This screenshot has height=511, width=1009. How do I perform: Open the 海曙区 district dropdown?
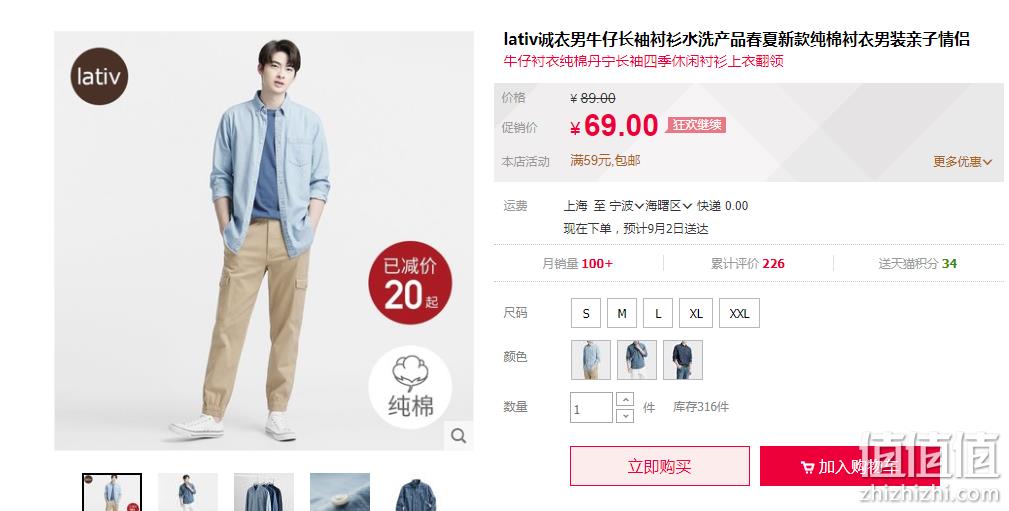(x=669, y=206)
